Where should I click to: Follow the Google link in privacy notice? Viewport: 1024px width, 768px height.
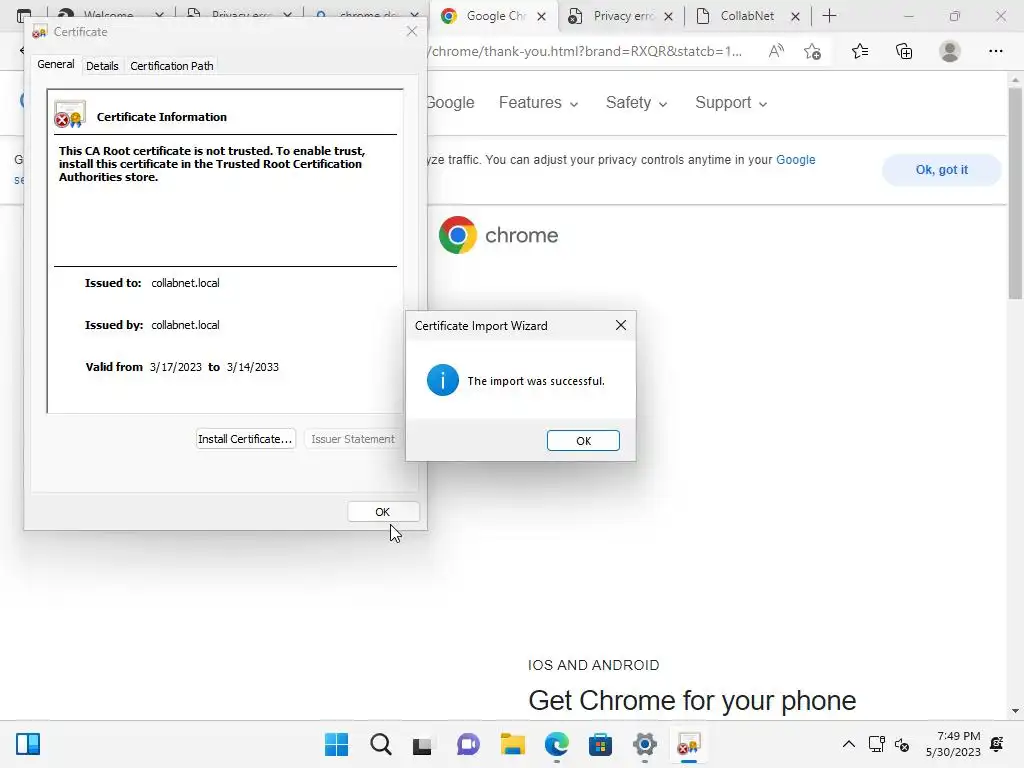[x=795, y=159]
